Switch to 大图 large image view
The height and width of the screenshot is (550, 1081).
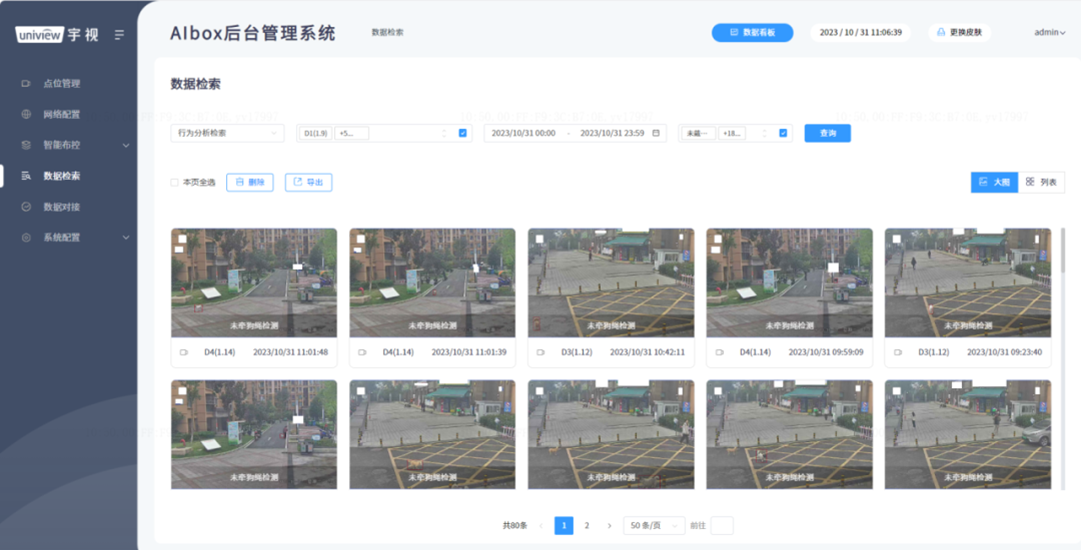click(x=994, y=182)
